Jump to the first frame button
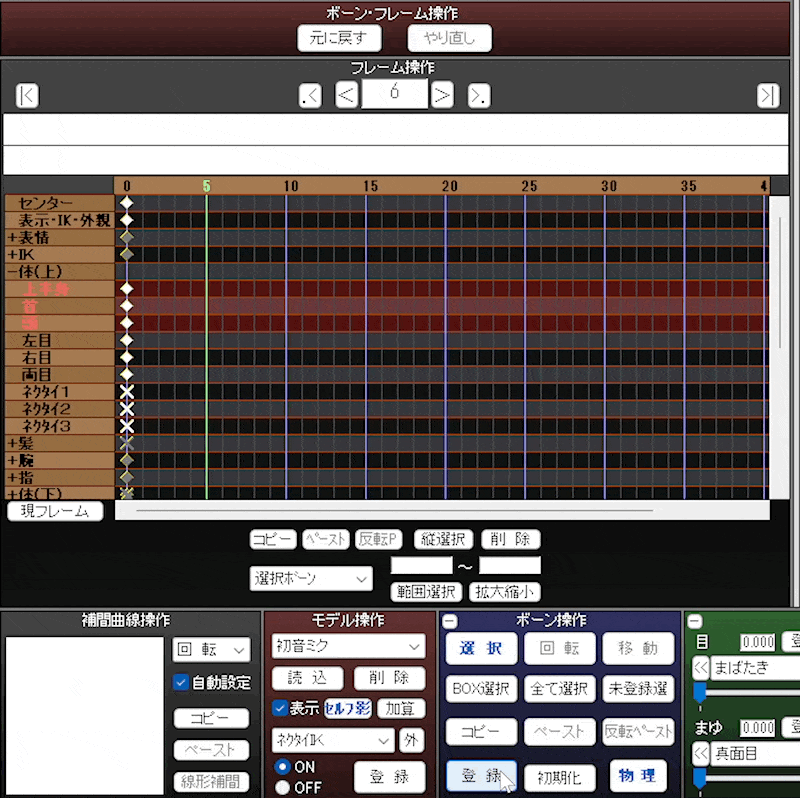The width and height of the screenshot is (800, 798). coord(27,95)
